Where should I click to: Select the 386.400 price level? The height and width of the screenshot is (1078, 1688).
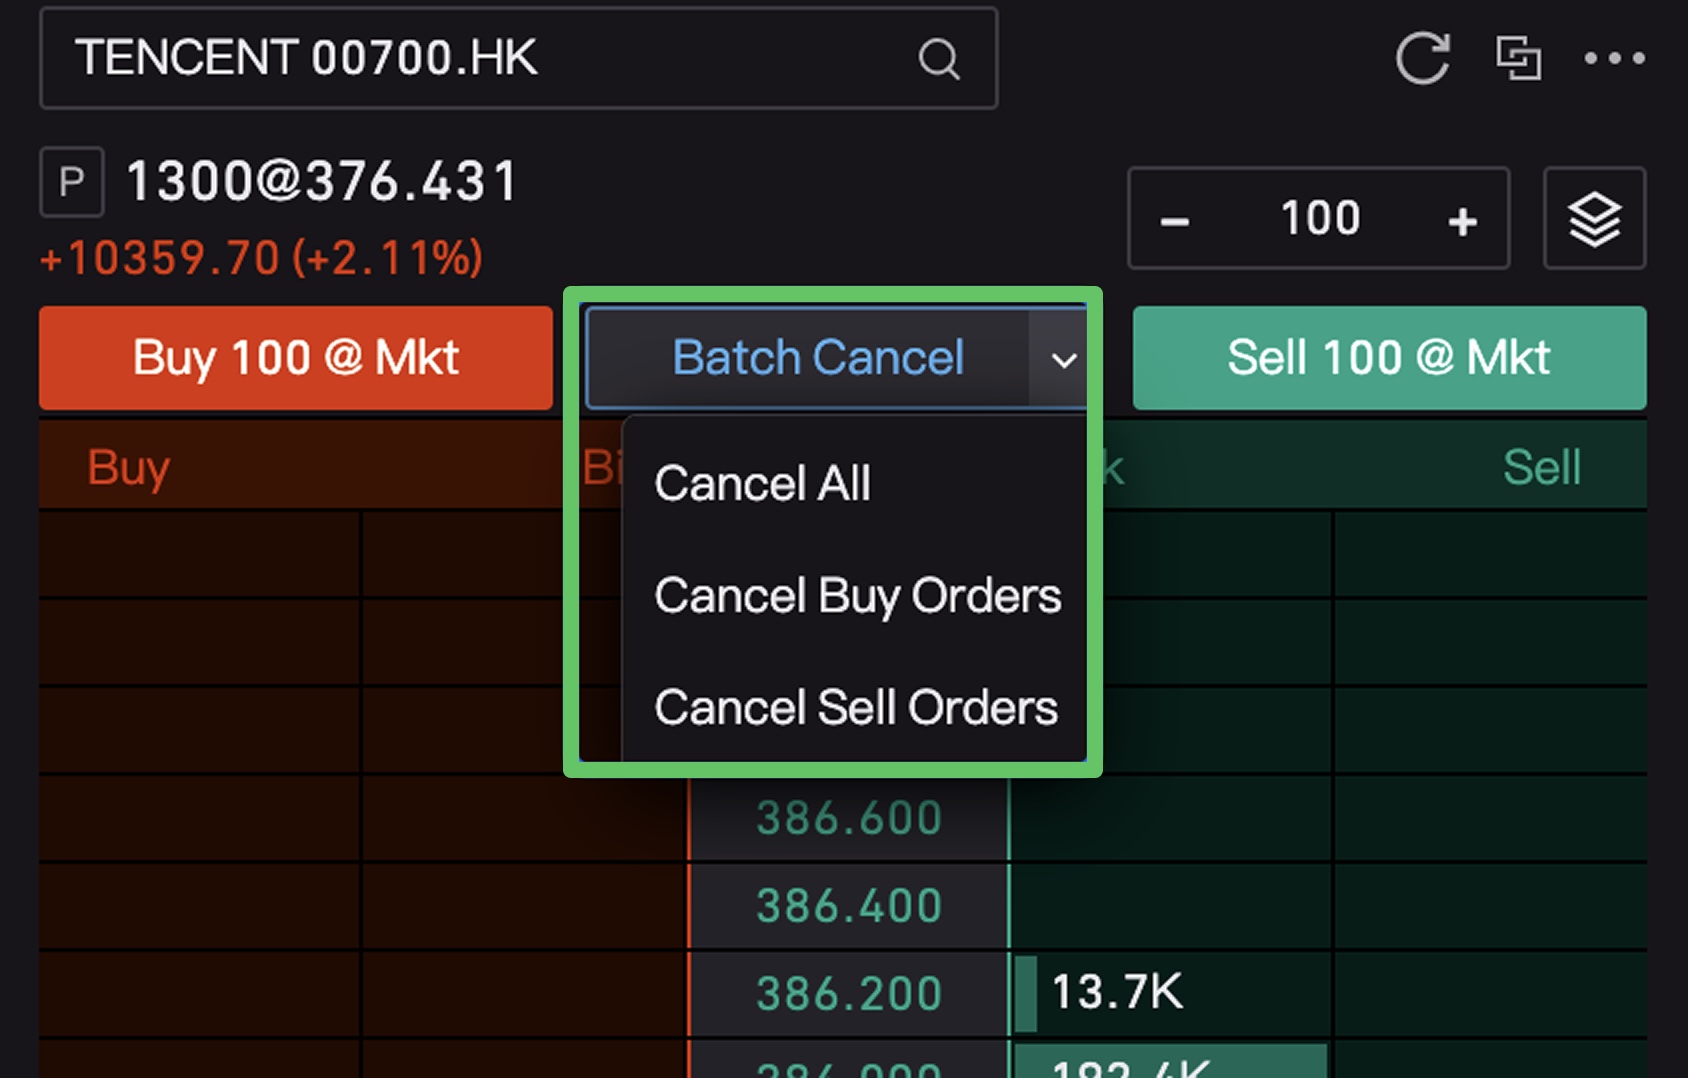[x=848, y=906]
